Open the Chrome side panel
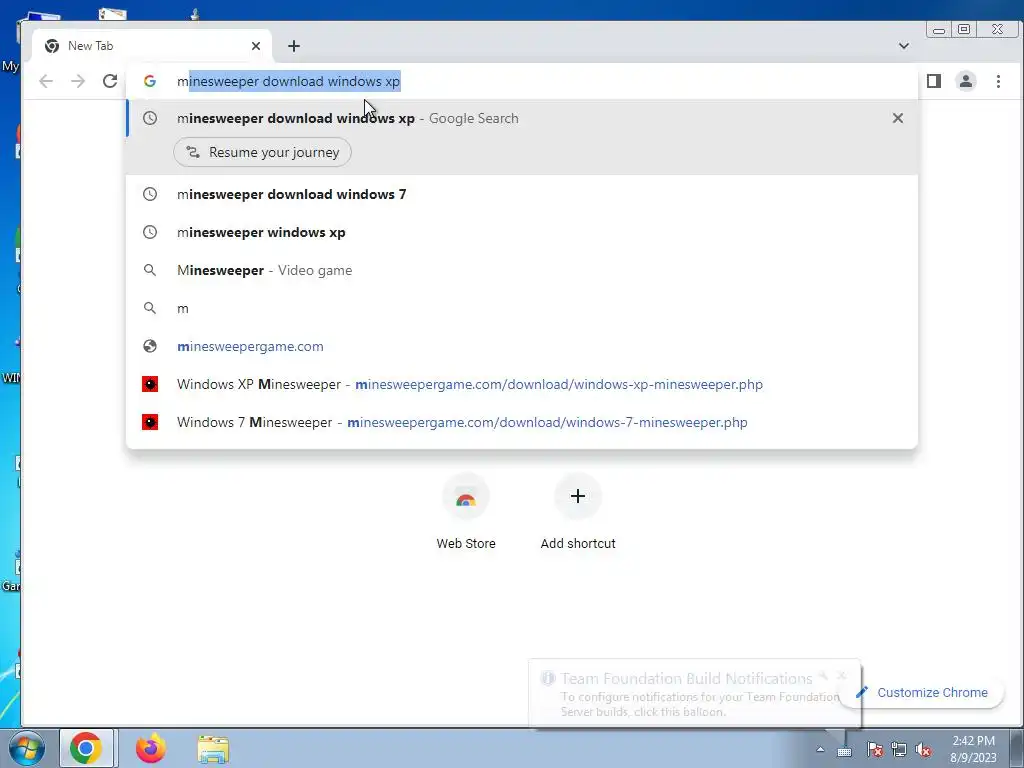The height and width of the screenshot is (768, 1024). [x=934, y=81]
